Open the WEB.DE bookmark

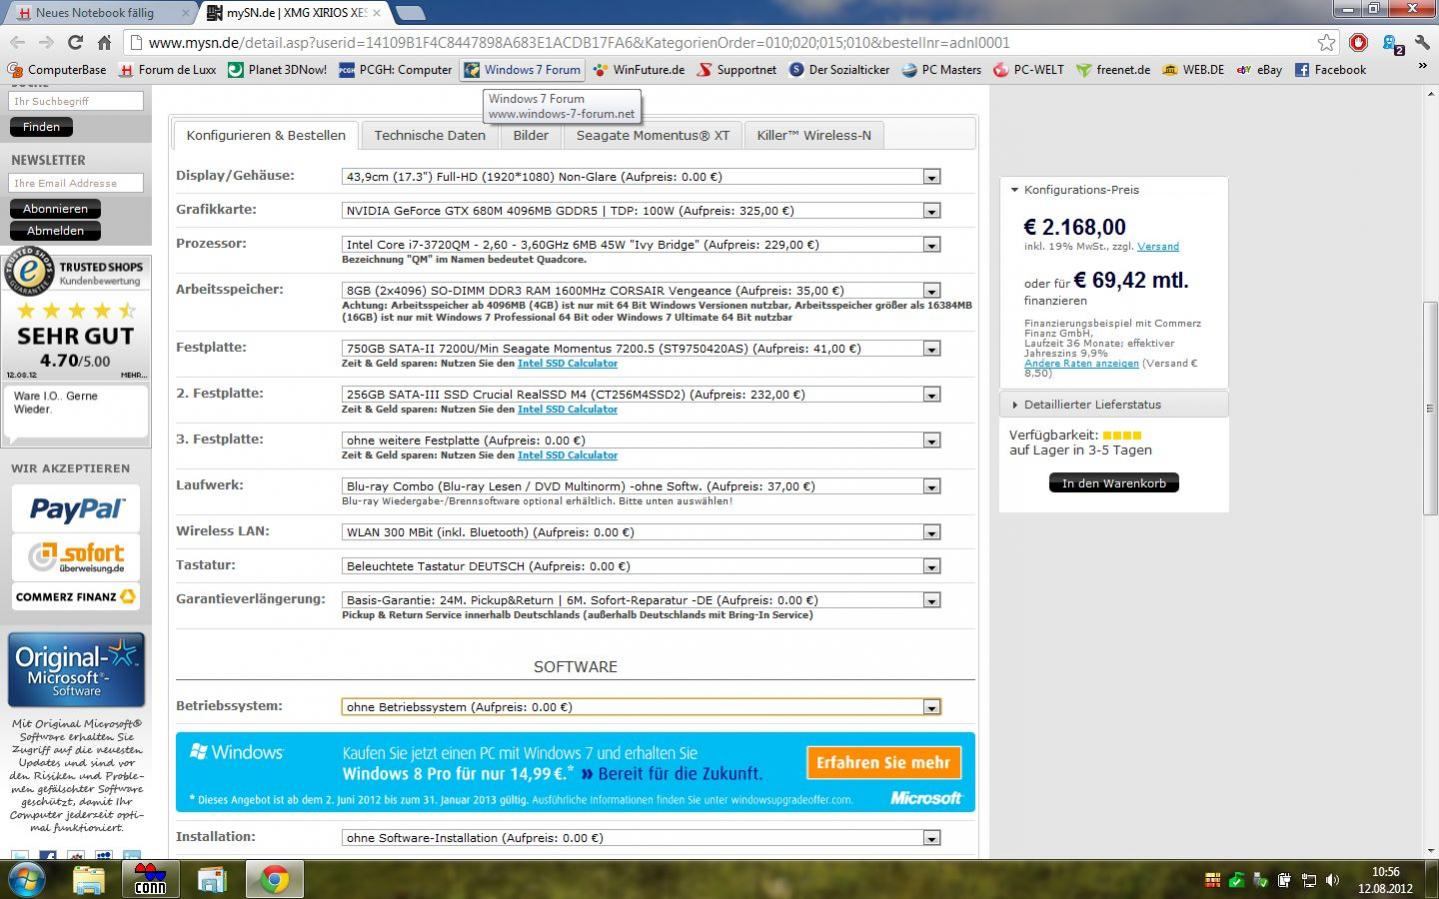[1192, 70]
